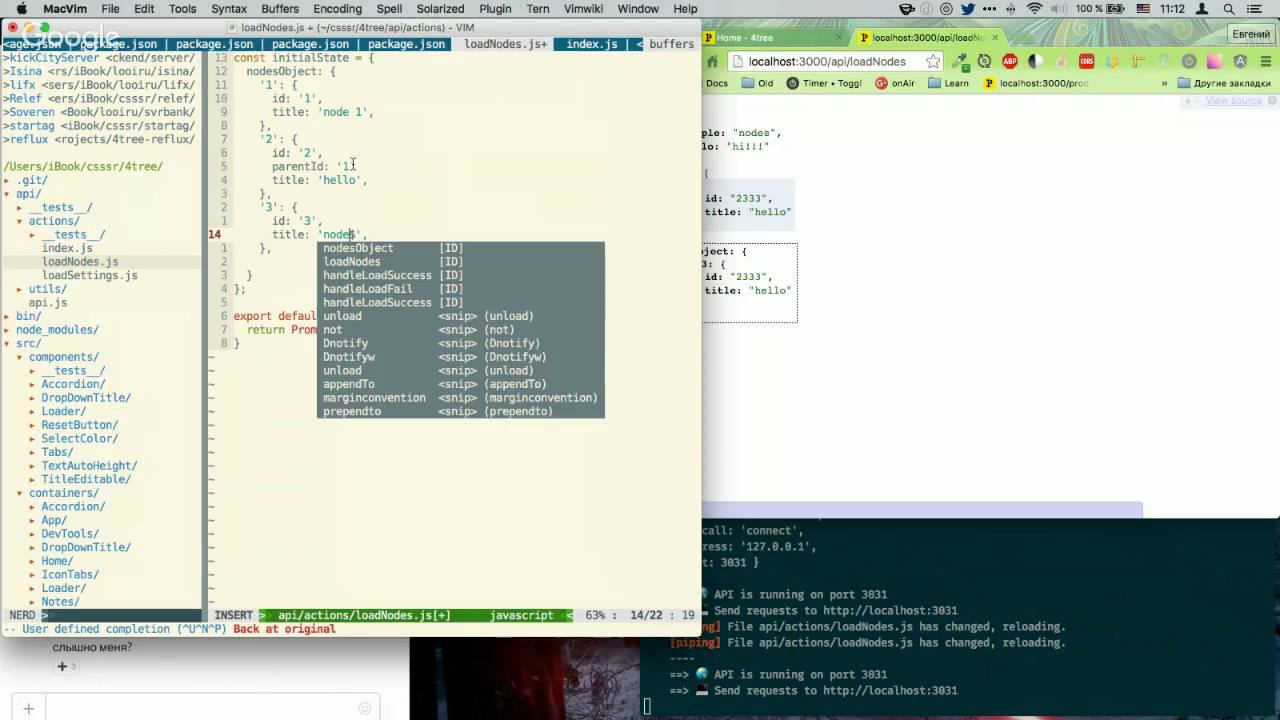Click the Chrome home button
The width and height of the screenshot is (1280, 720).
click(713, 61)
